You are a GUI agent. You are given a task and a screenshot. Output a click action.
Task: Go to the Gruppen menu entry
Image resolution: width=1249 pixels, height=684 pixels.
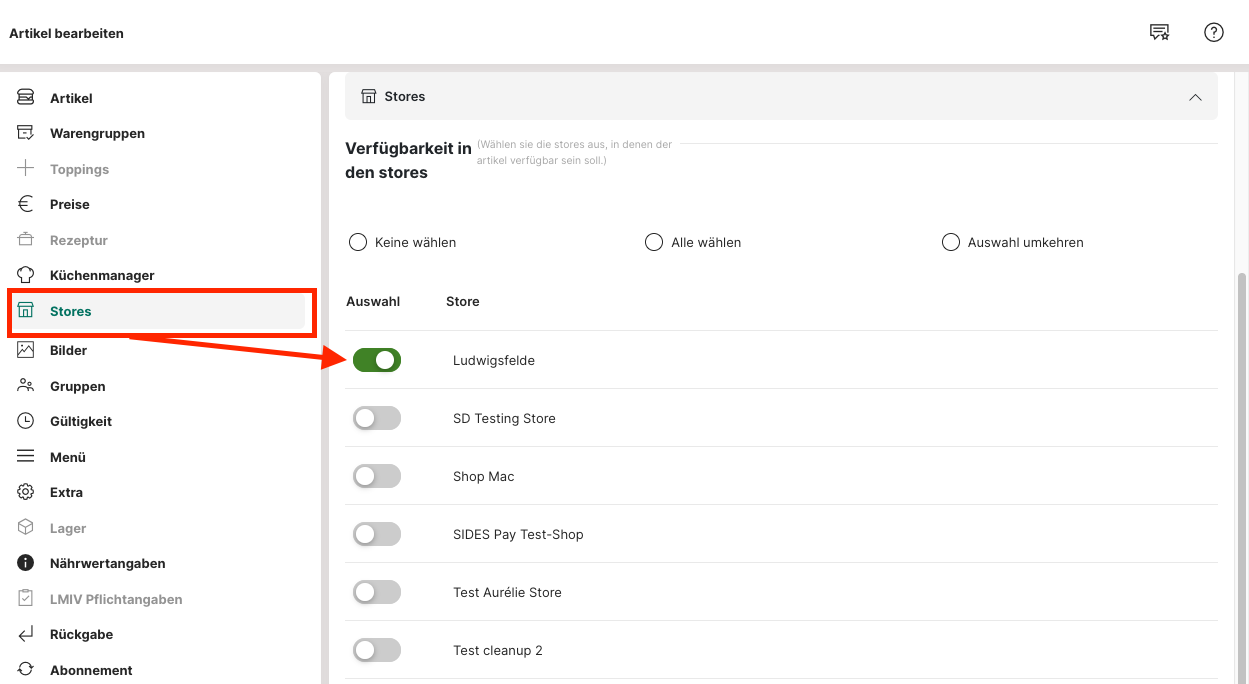tap(77, 386)
